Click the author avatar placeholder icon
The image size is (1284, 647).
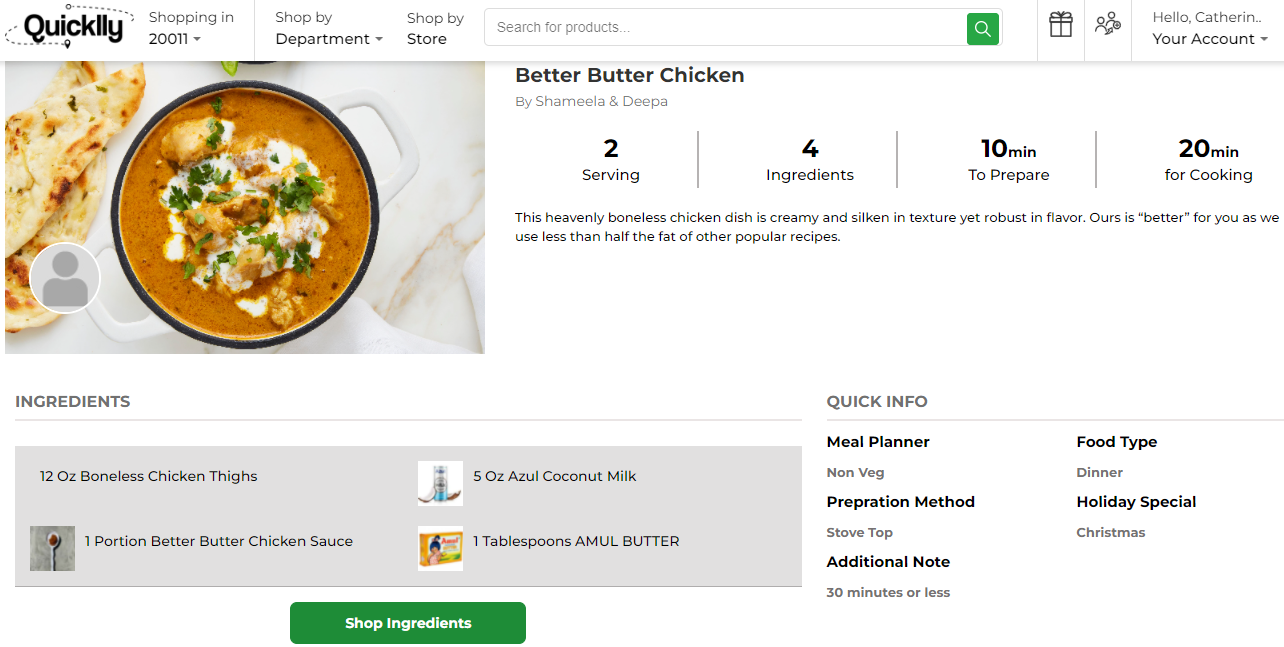(x=65, y=278)
